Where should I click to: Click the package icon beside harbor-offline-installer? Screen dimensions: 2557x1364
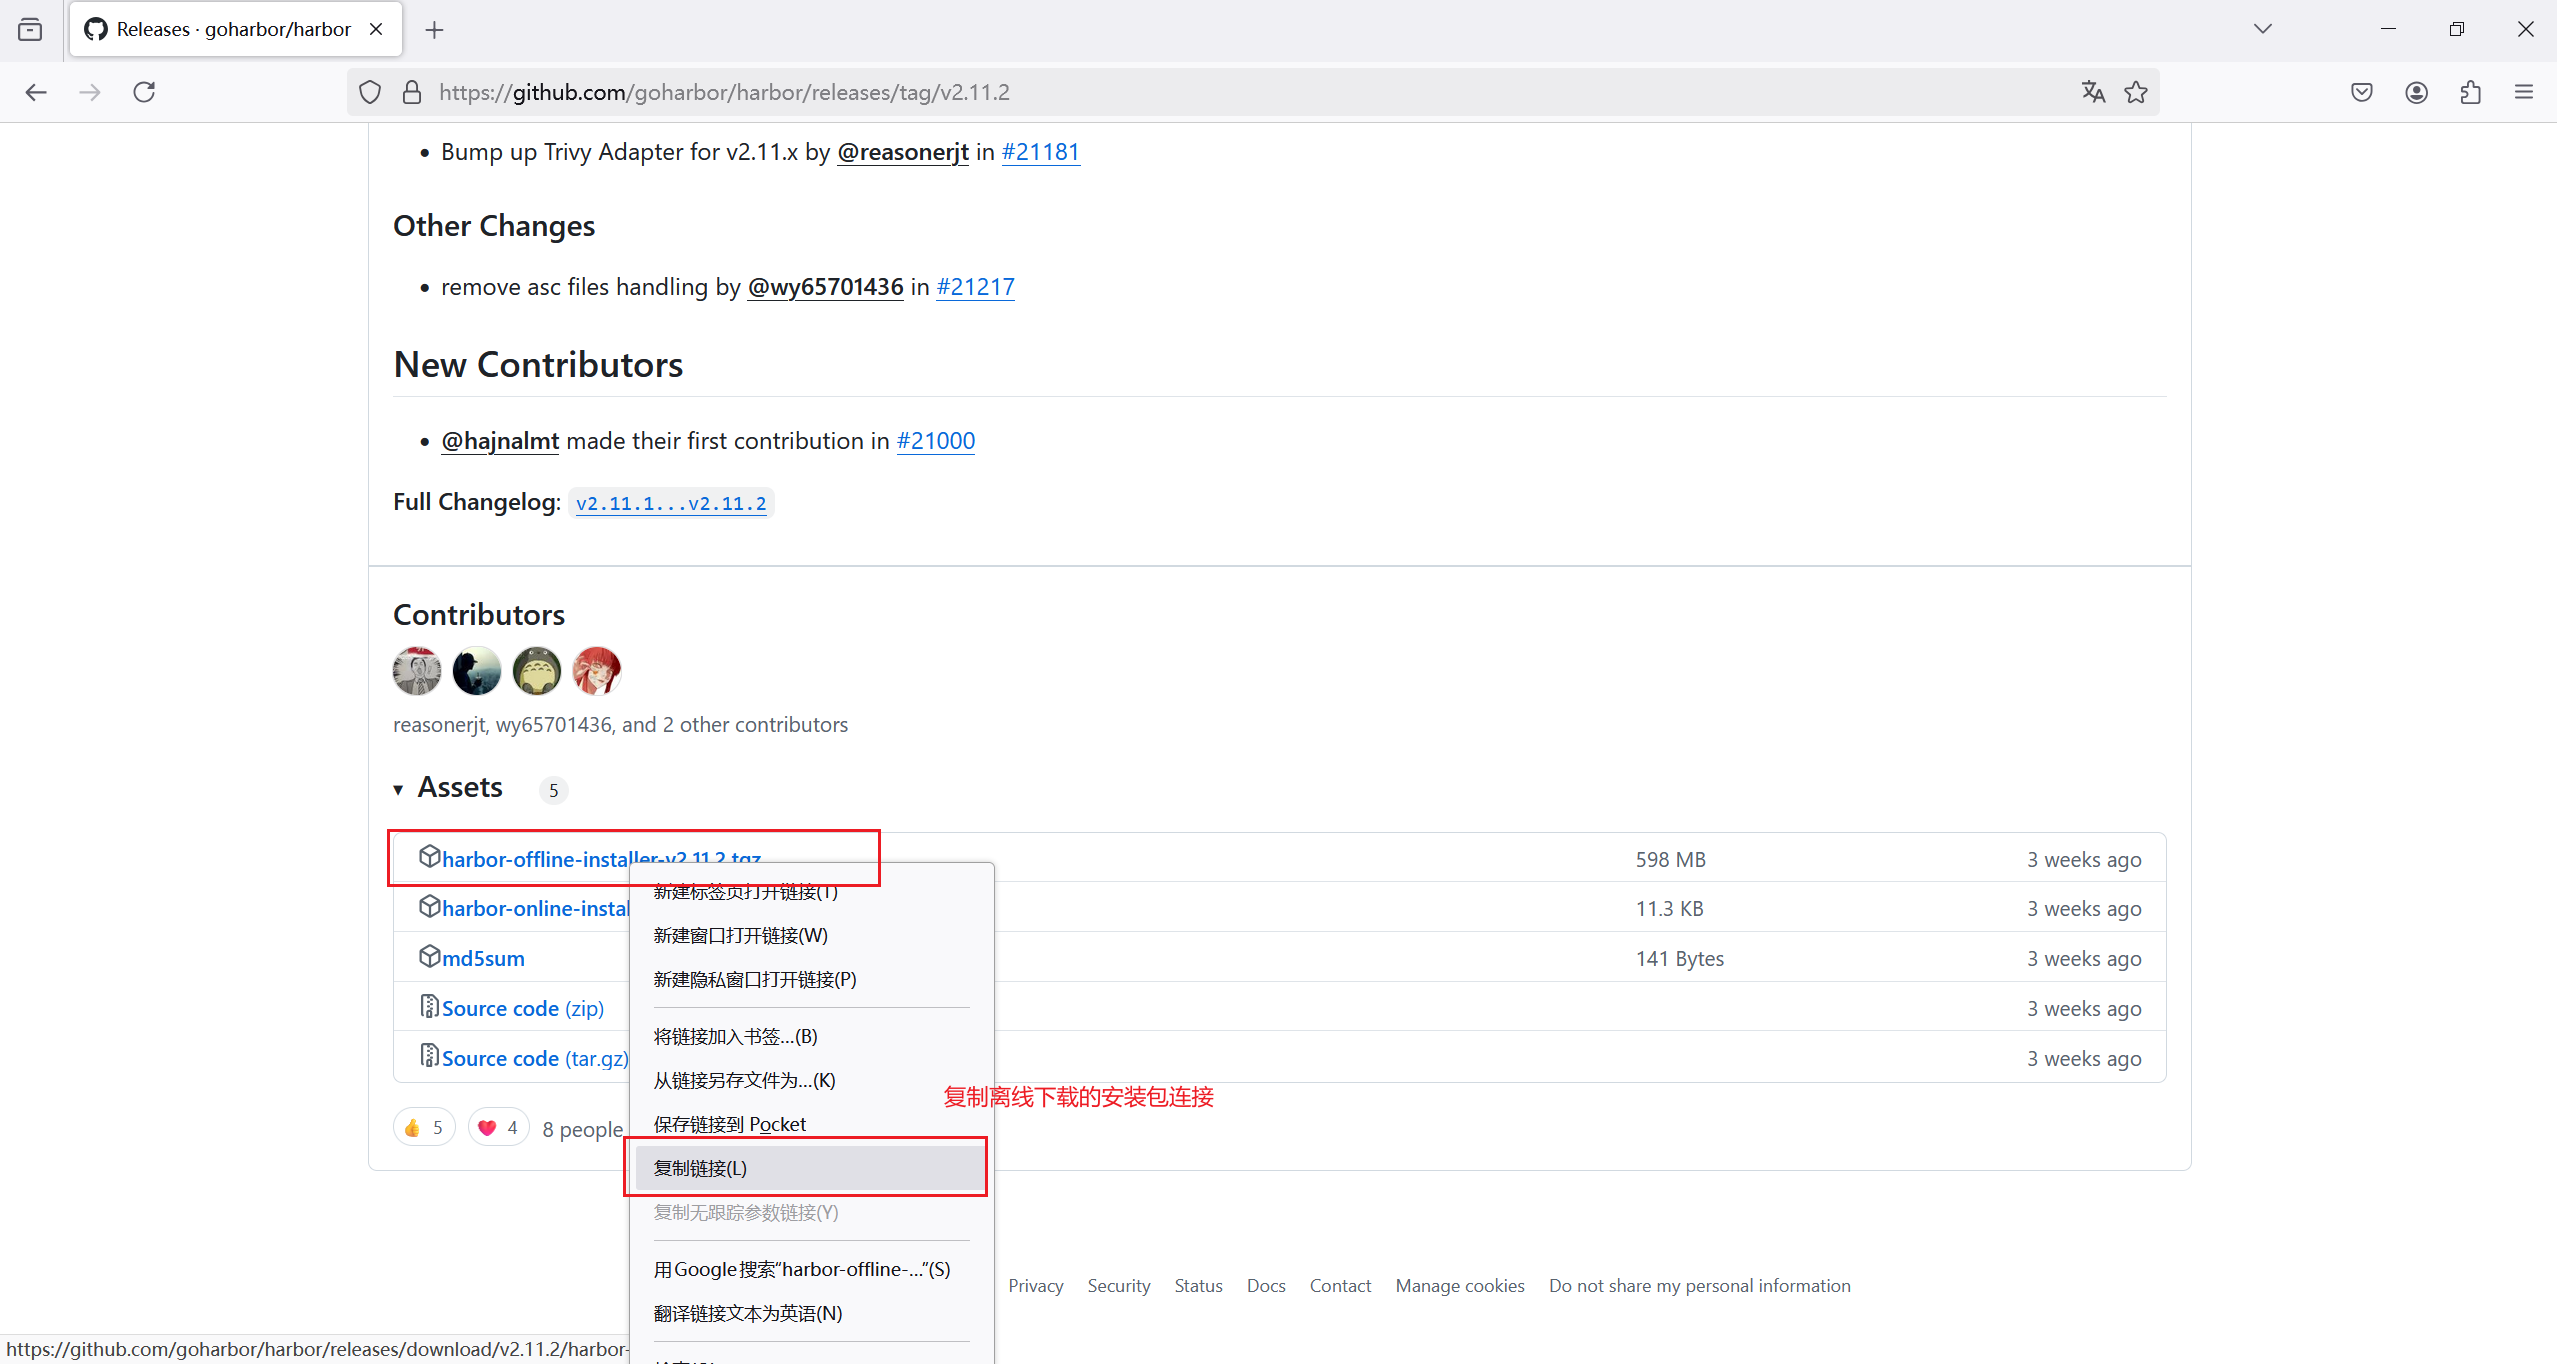coord(429,857)
